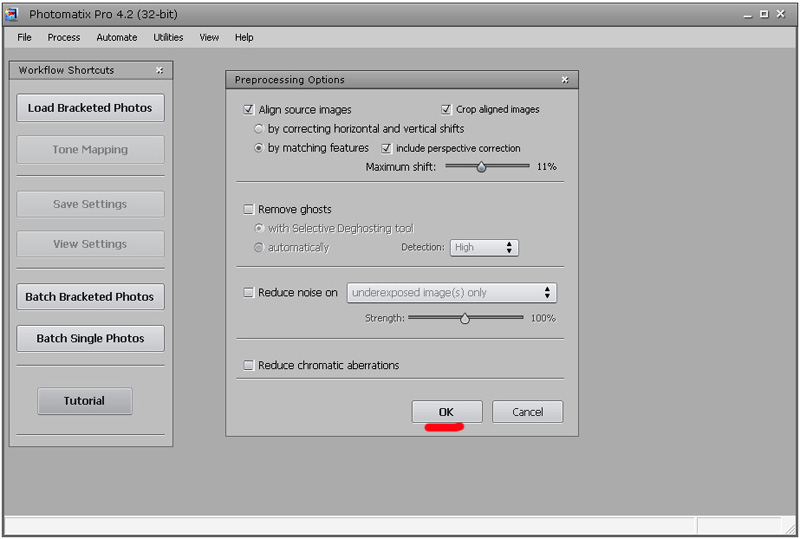The image size is (800, 539).
Task: Open the Automate menu
Action: click(117, 37)
